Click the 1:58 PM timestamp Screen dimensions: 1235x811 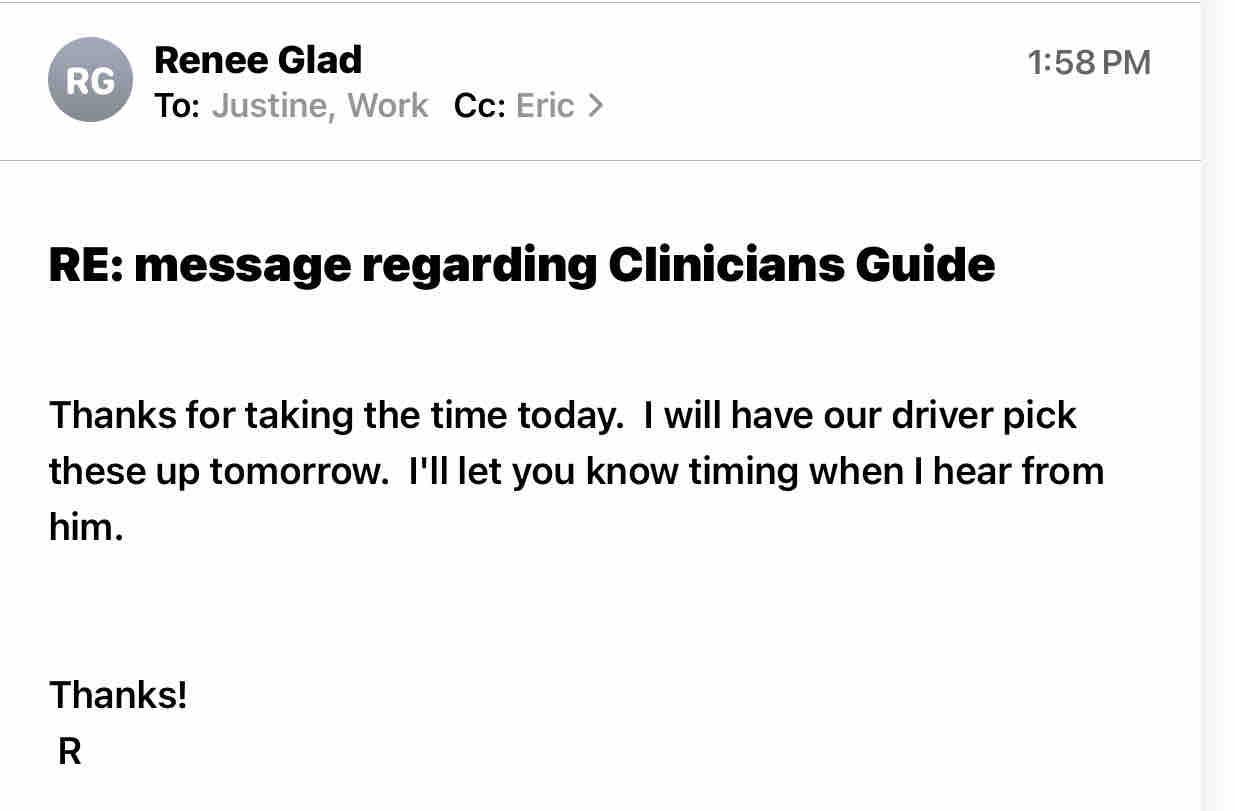pyautogui.click(x=1089, y=63)
